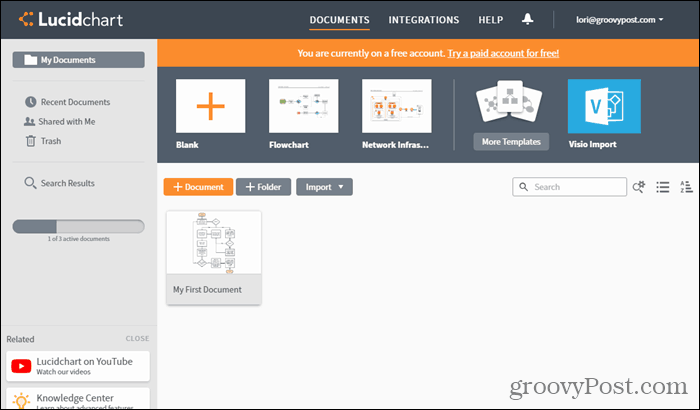700x410 pixels.
Task: Create a Blank document from the template
Action: point(210,106)
